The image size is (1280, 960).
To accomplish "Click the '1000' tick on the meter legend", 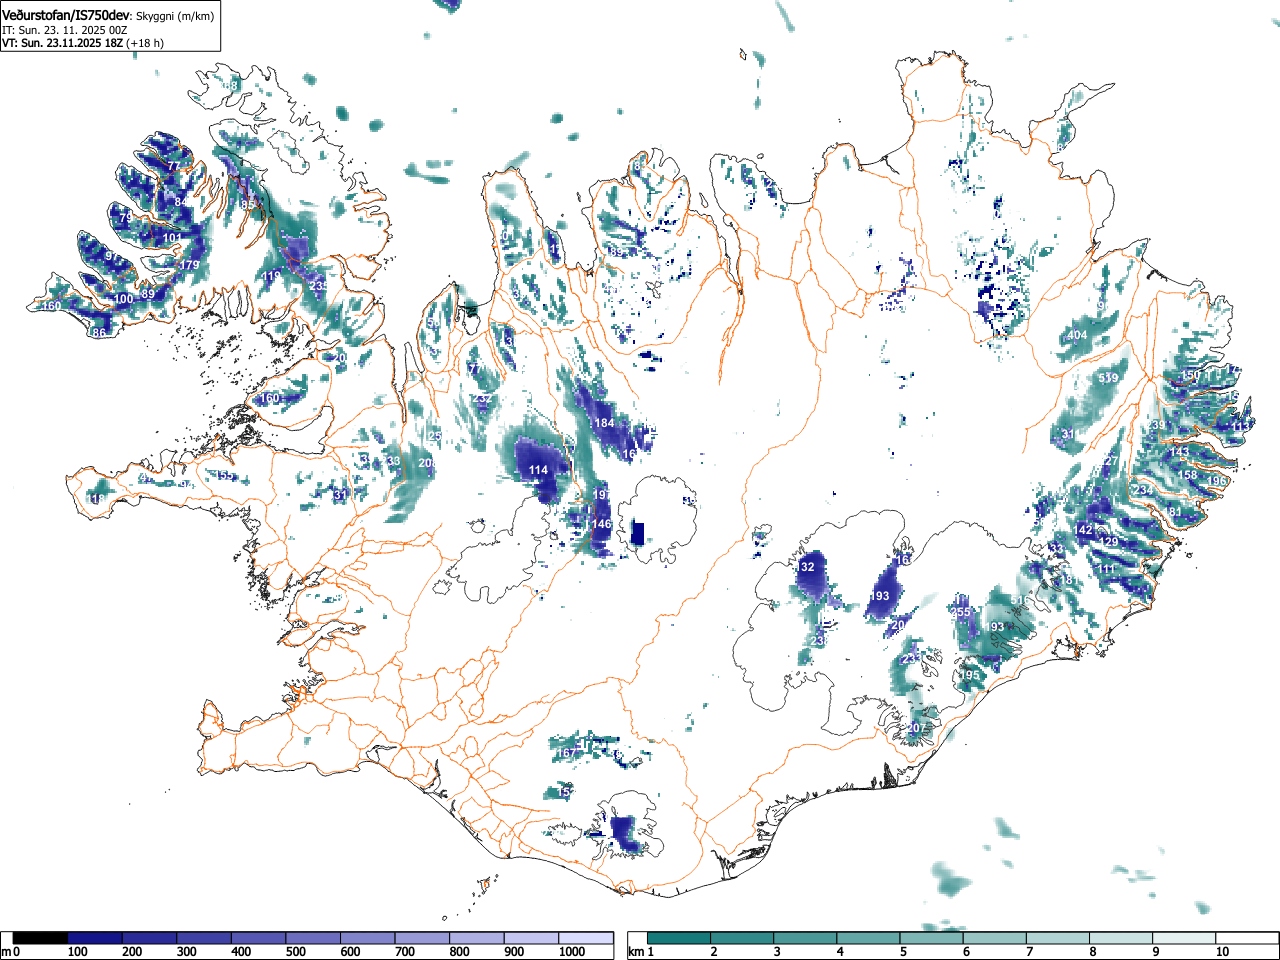I will (x=572, y=952).
